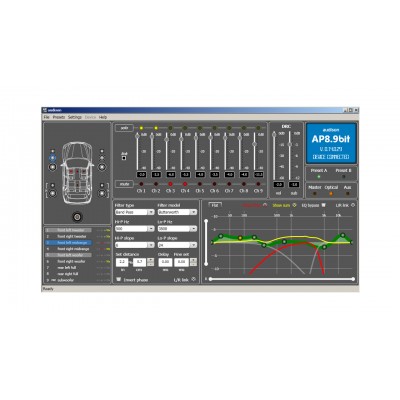Expand the Filter model Butterworth dropdown
Image resolution: width=400 pixels, height=400 pixels.
tap(177, 212)
